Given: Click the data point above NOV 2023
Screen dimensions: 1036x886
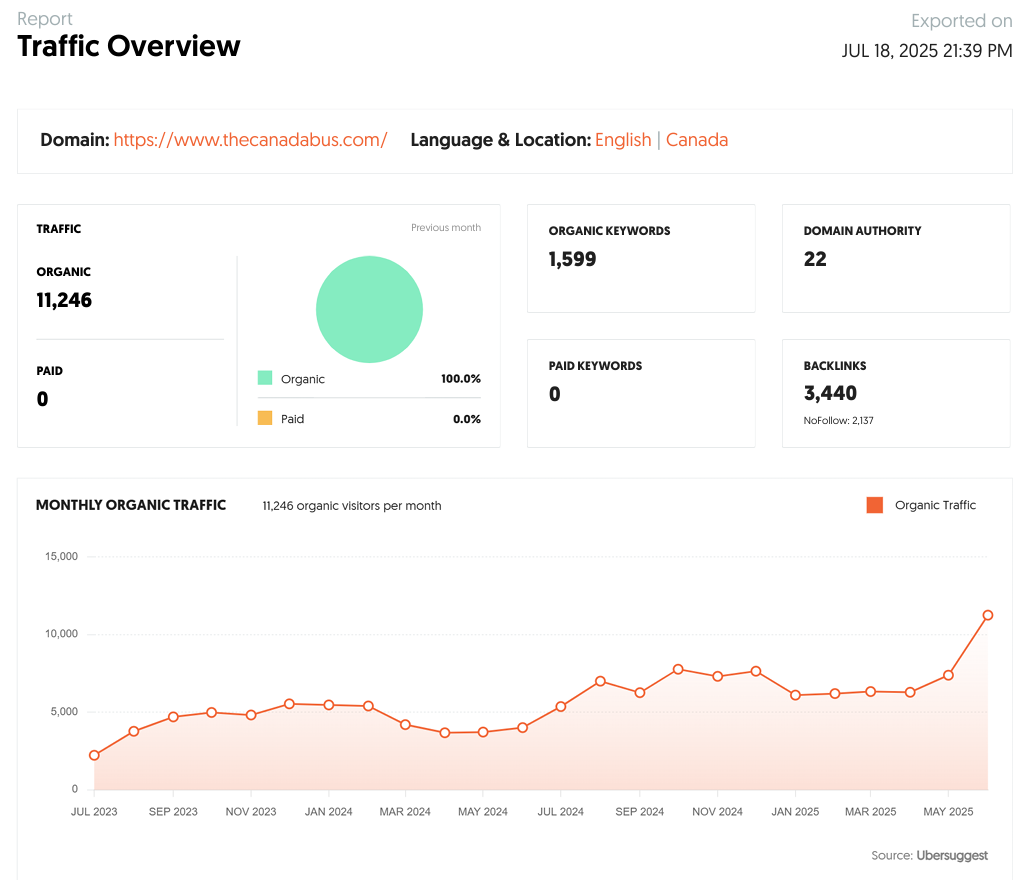Looking at the screenshot, I should coord(251,715).
